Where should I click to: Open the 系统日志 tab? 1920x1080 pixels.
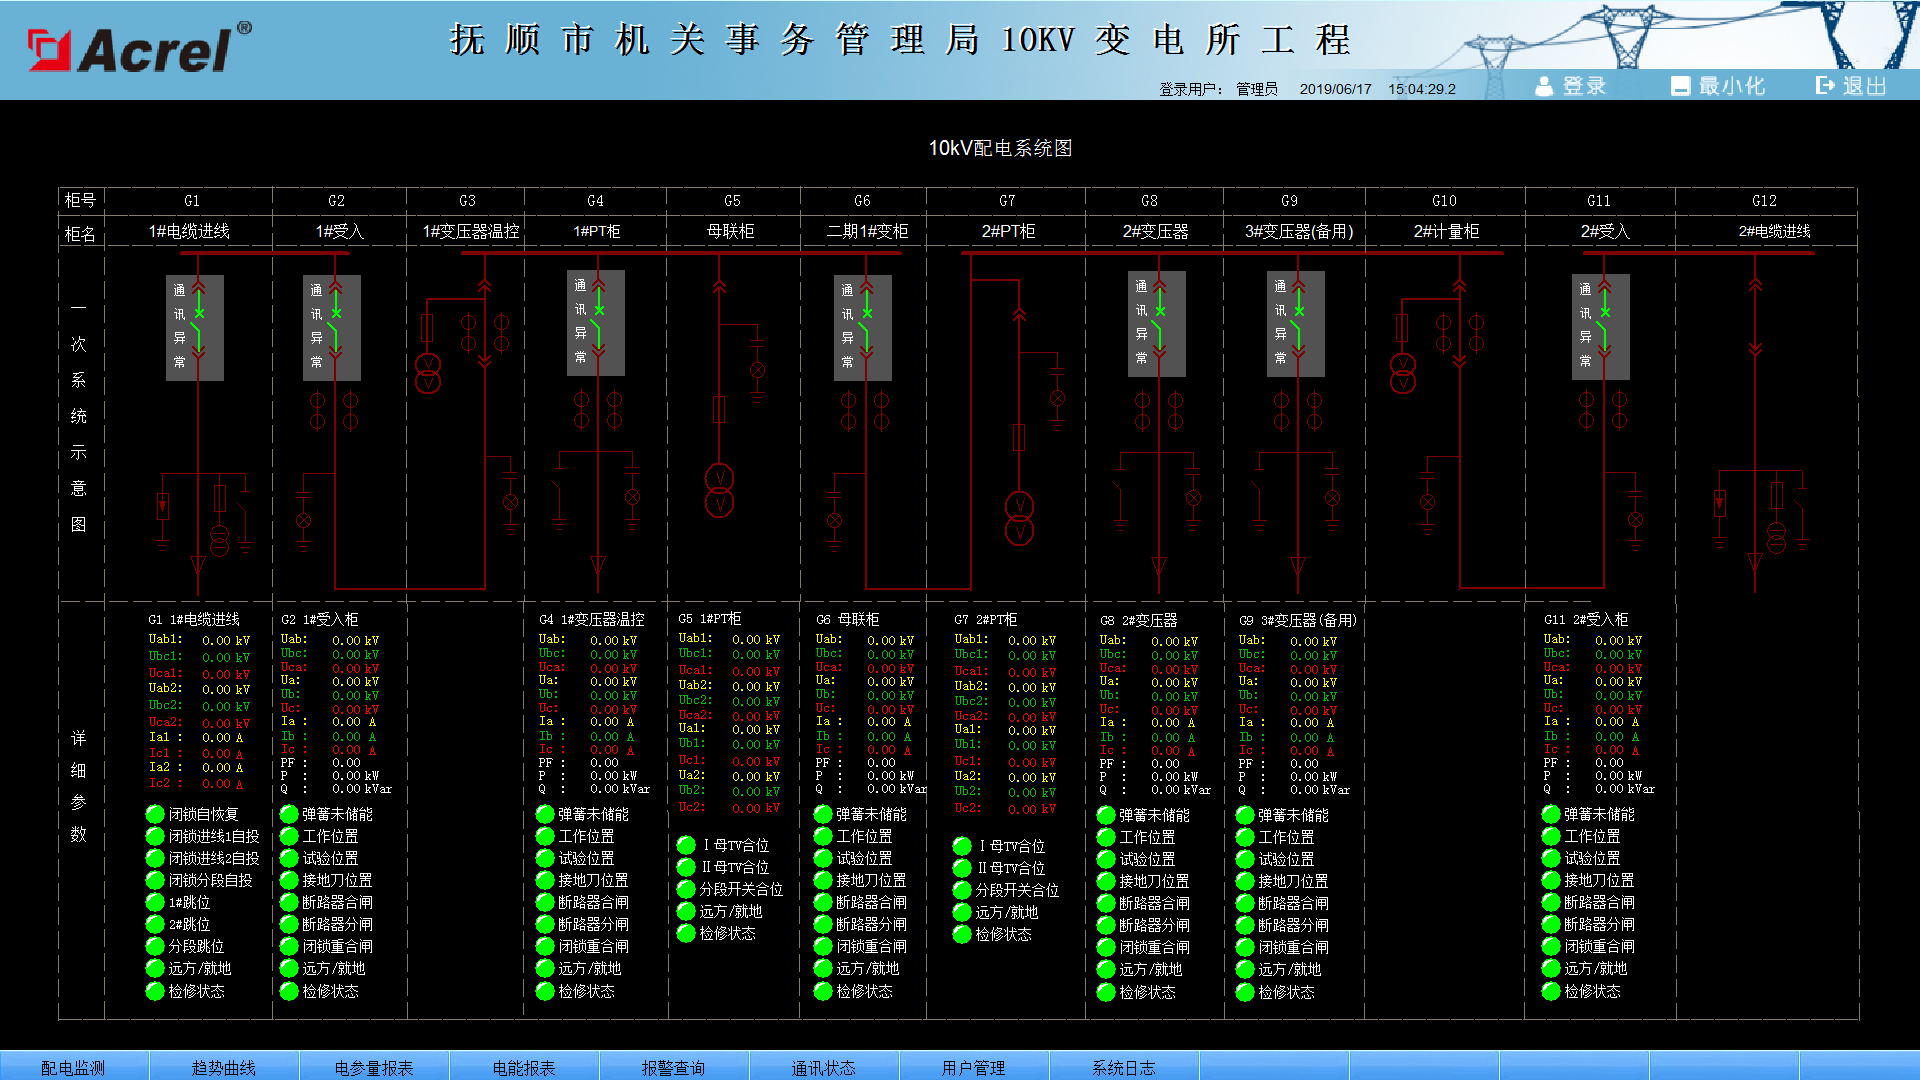pyautogui.click(x=1123, y=1067)
